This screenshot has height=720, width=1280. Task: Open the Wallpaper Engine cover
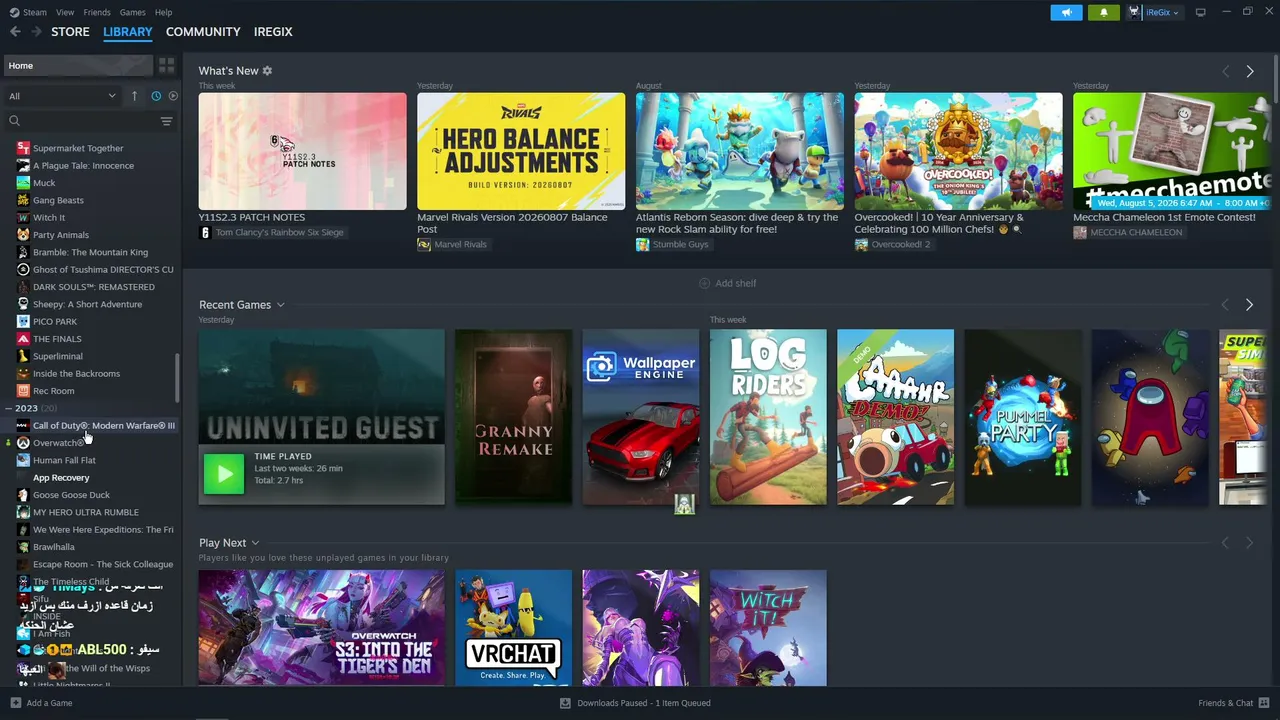tap(641, 417)
